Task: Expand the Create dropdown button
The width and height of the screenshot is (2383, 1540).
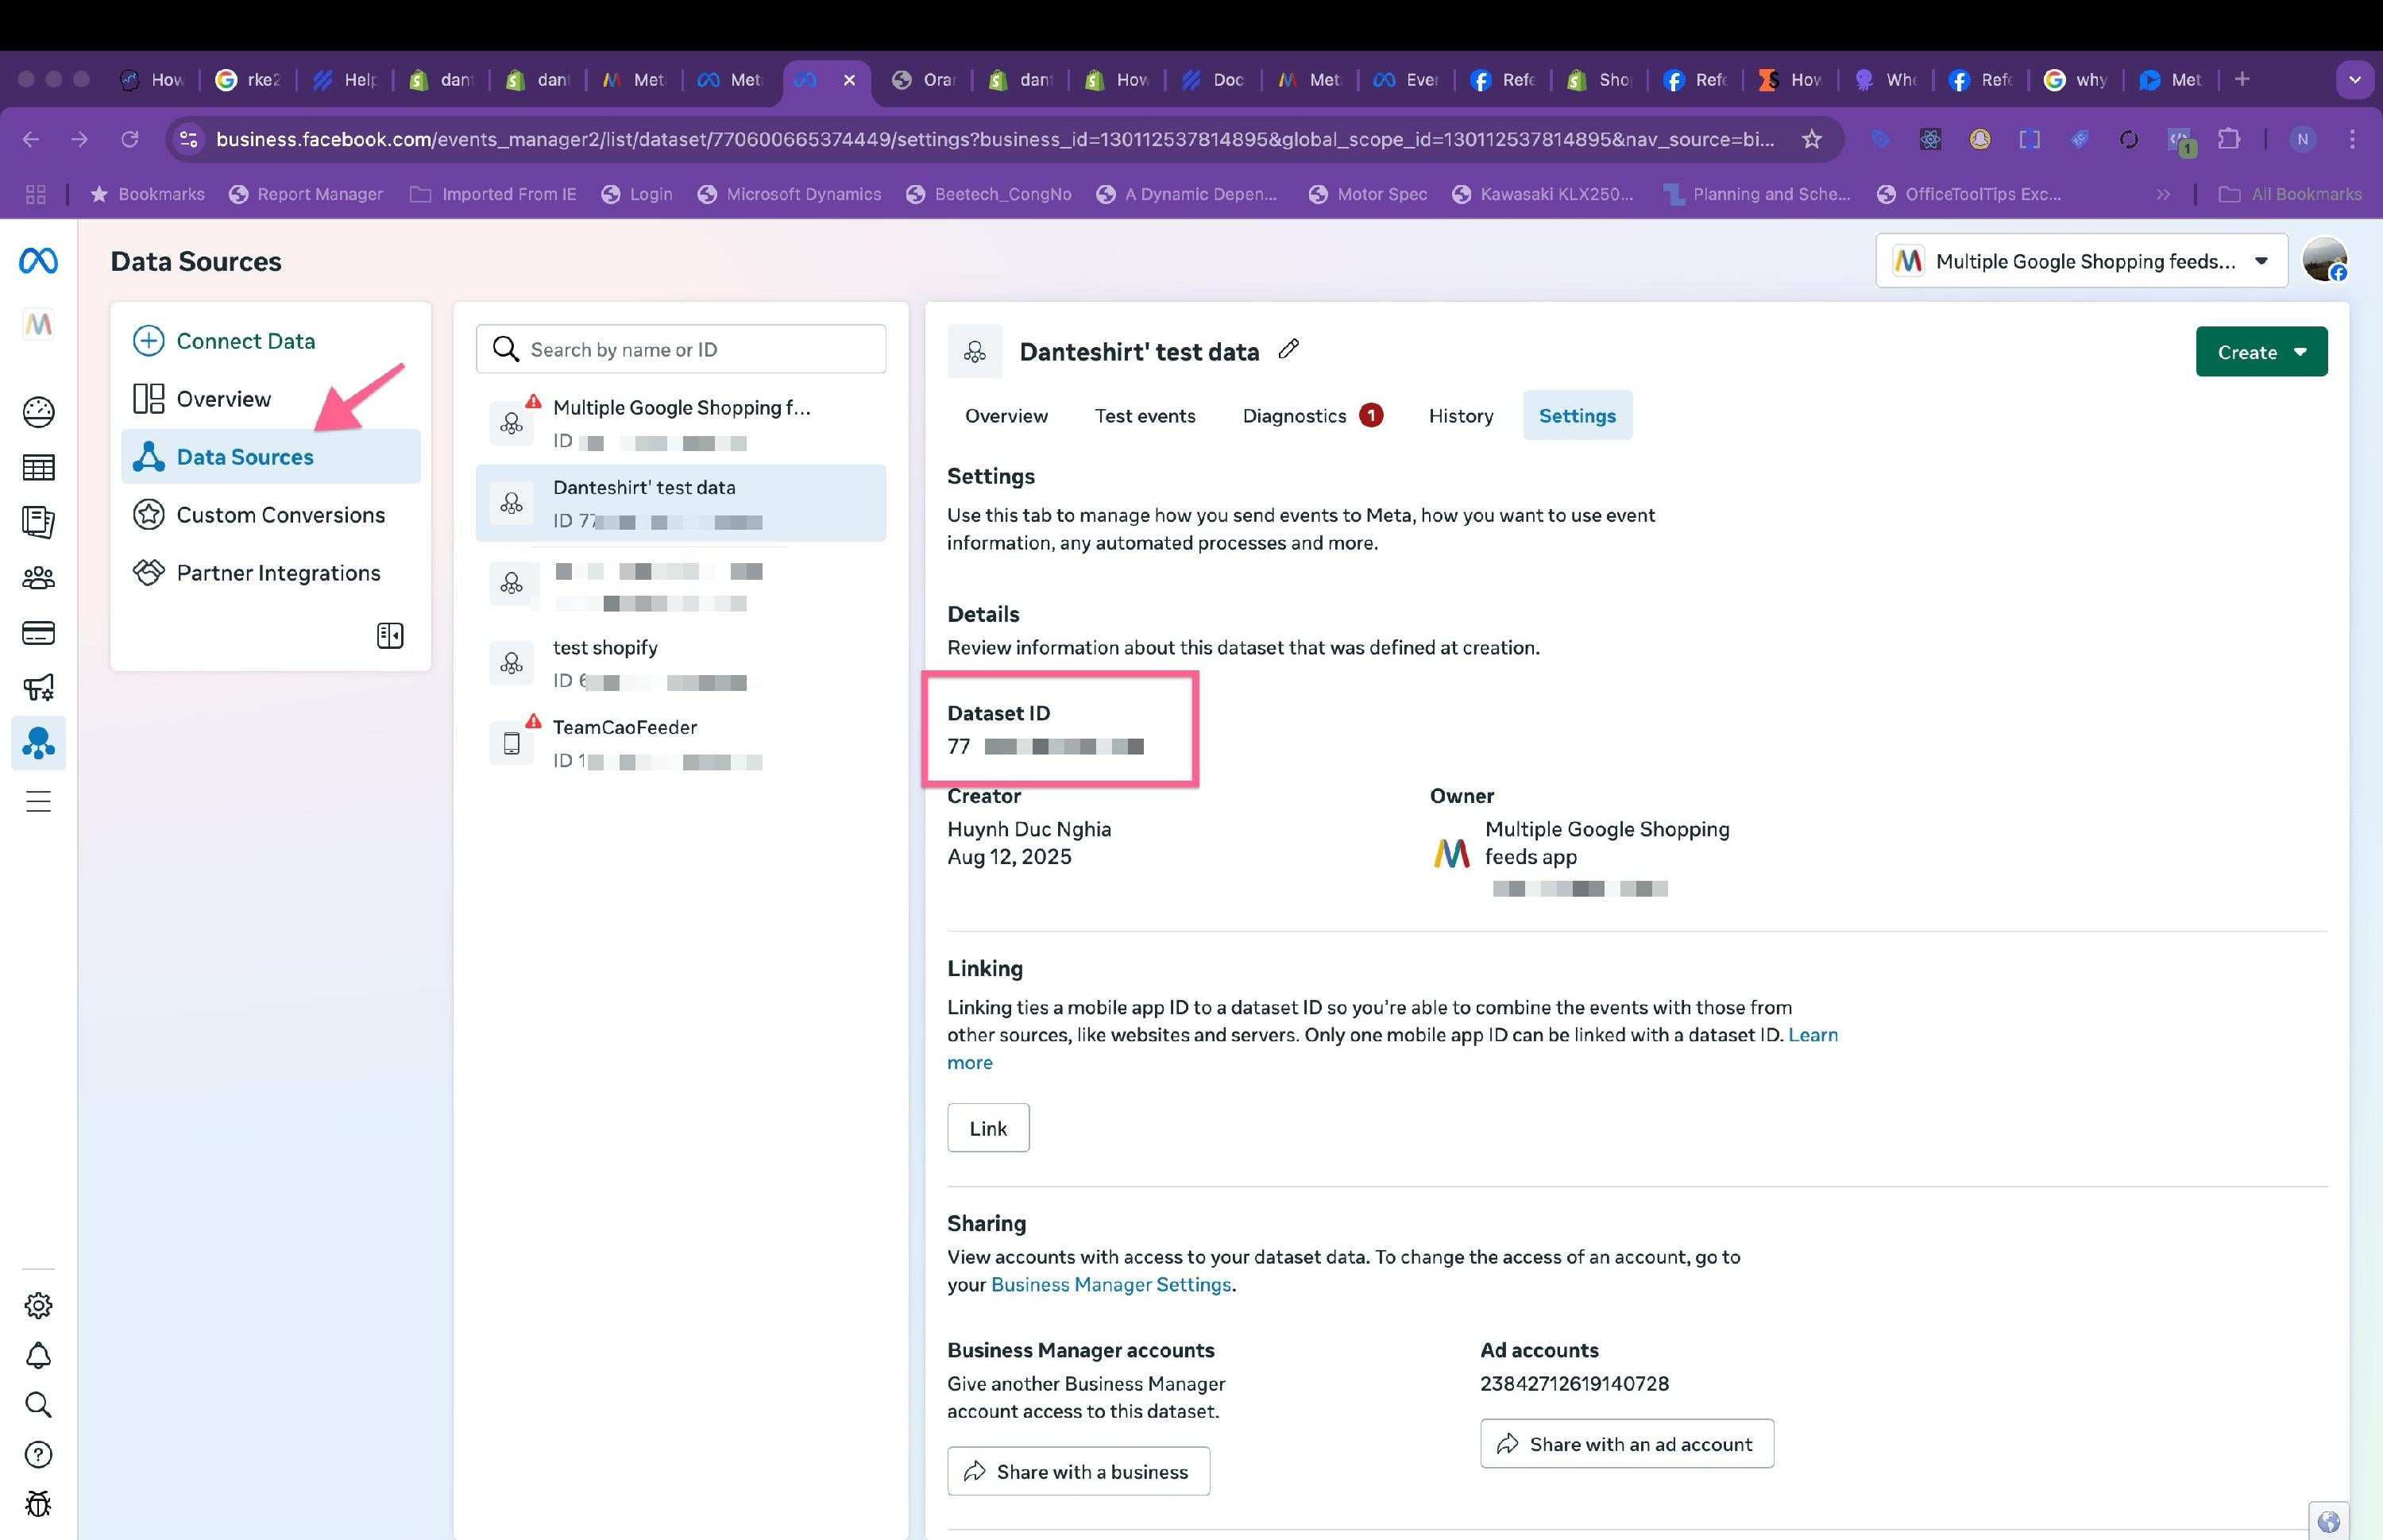Action: click(2261, 351)
